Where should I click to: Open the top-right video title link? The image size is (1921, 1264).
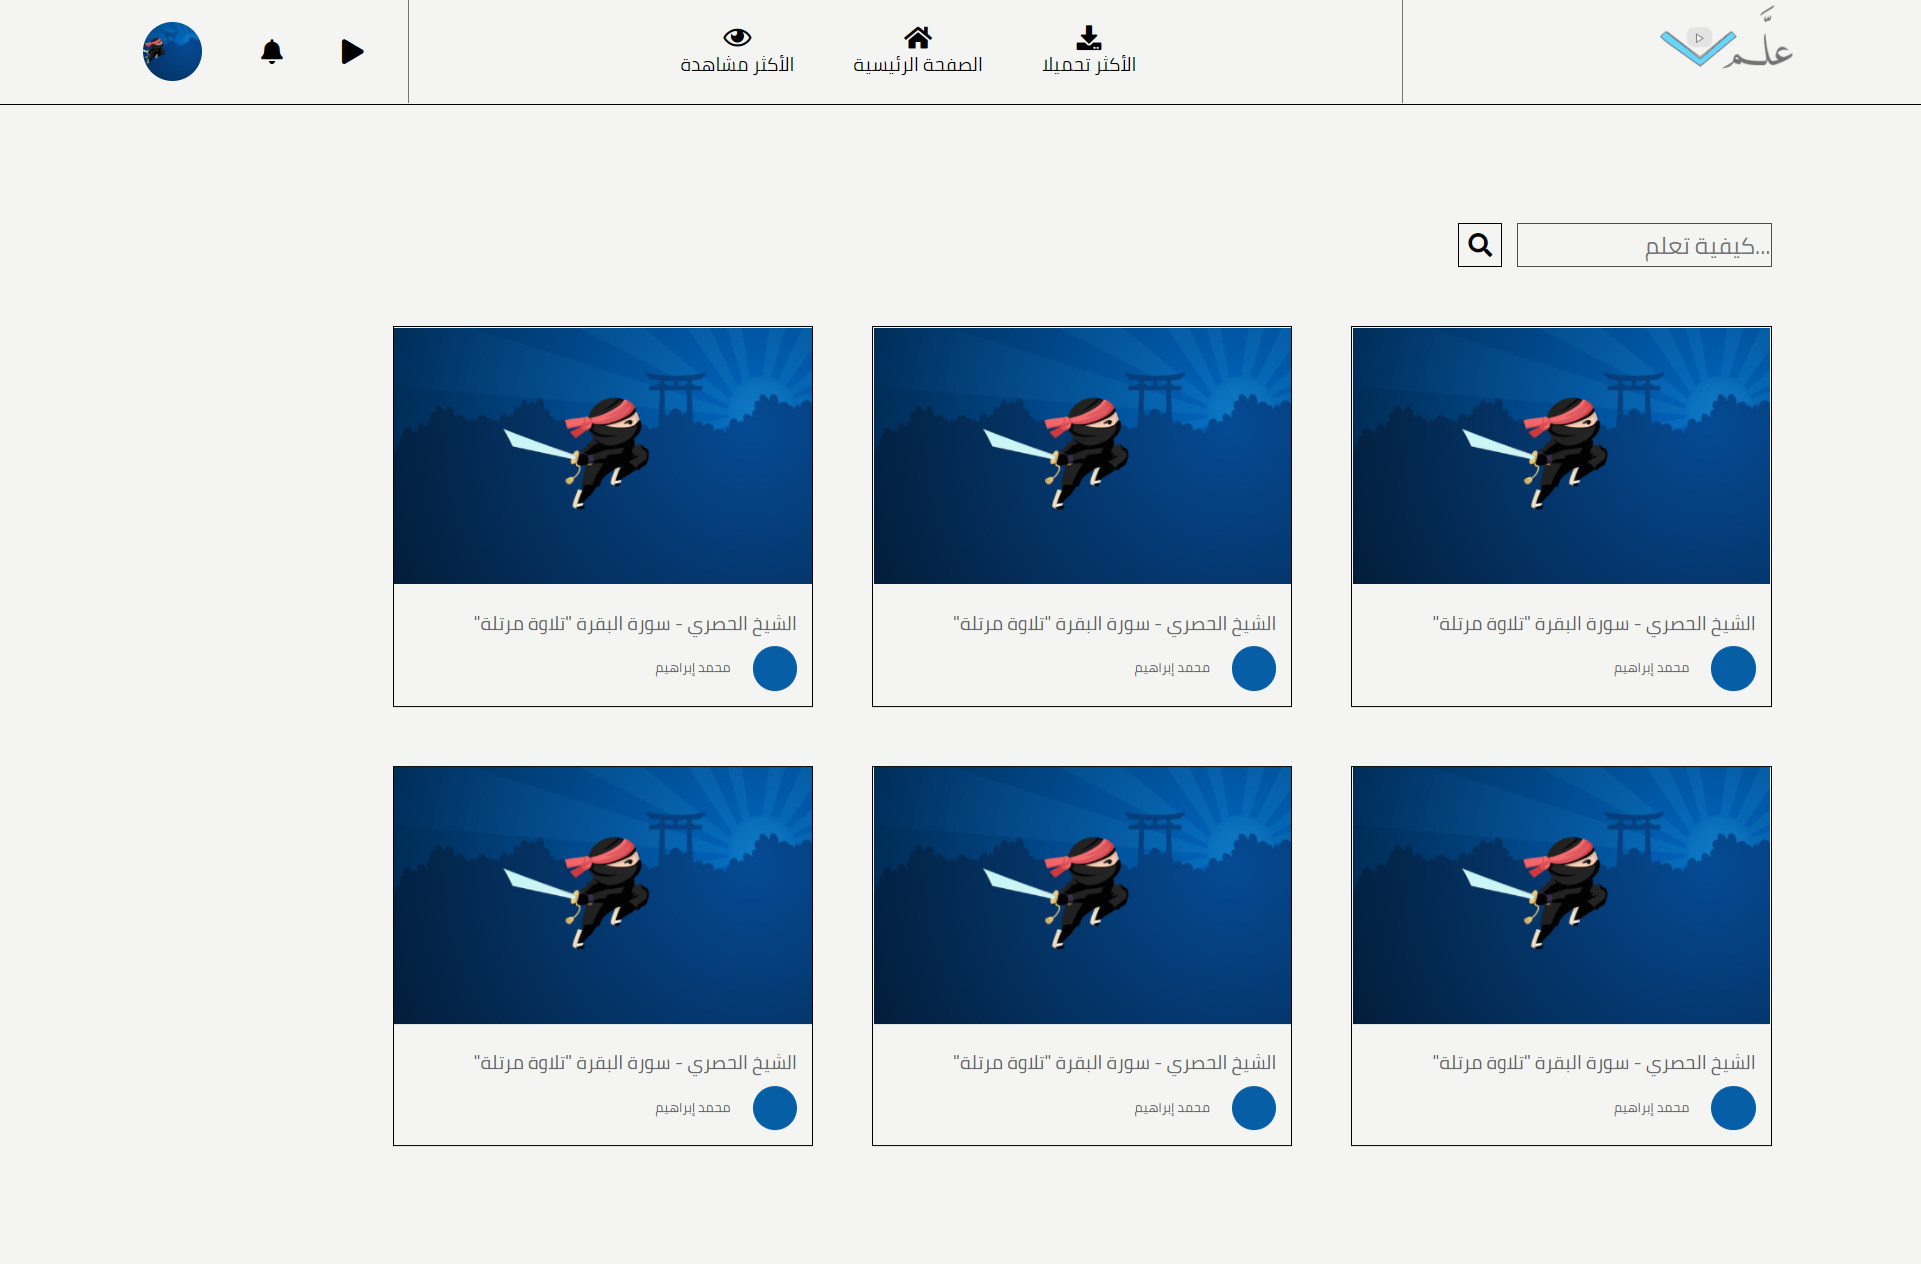coord(1592,623)
